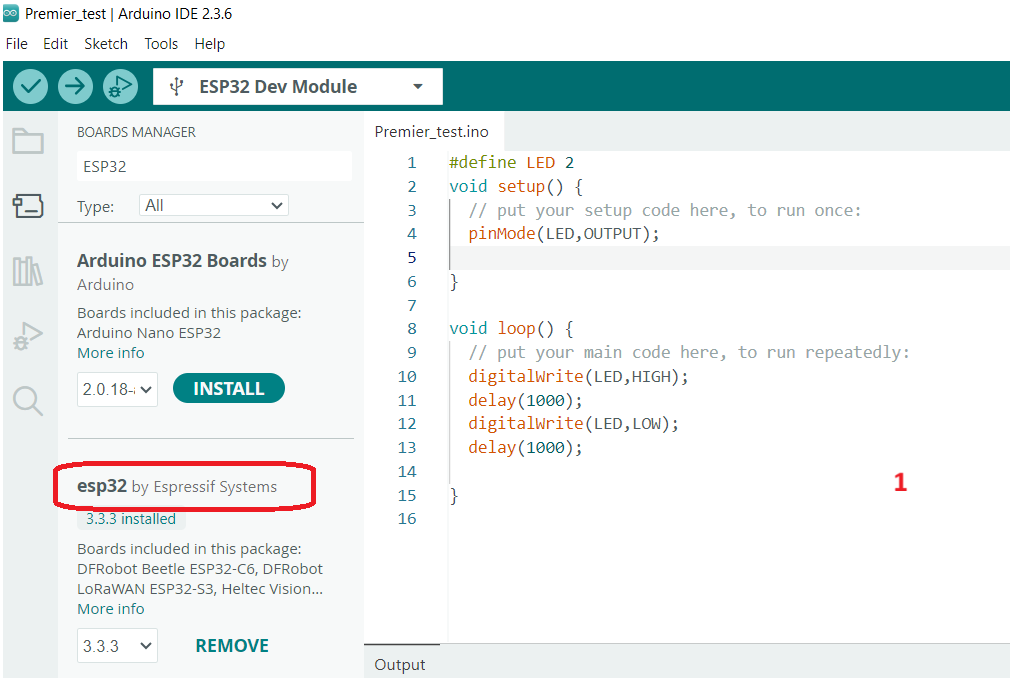Click the void setup() { line
Screen dimensions: 1010x680
(x=516, y=187)
